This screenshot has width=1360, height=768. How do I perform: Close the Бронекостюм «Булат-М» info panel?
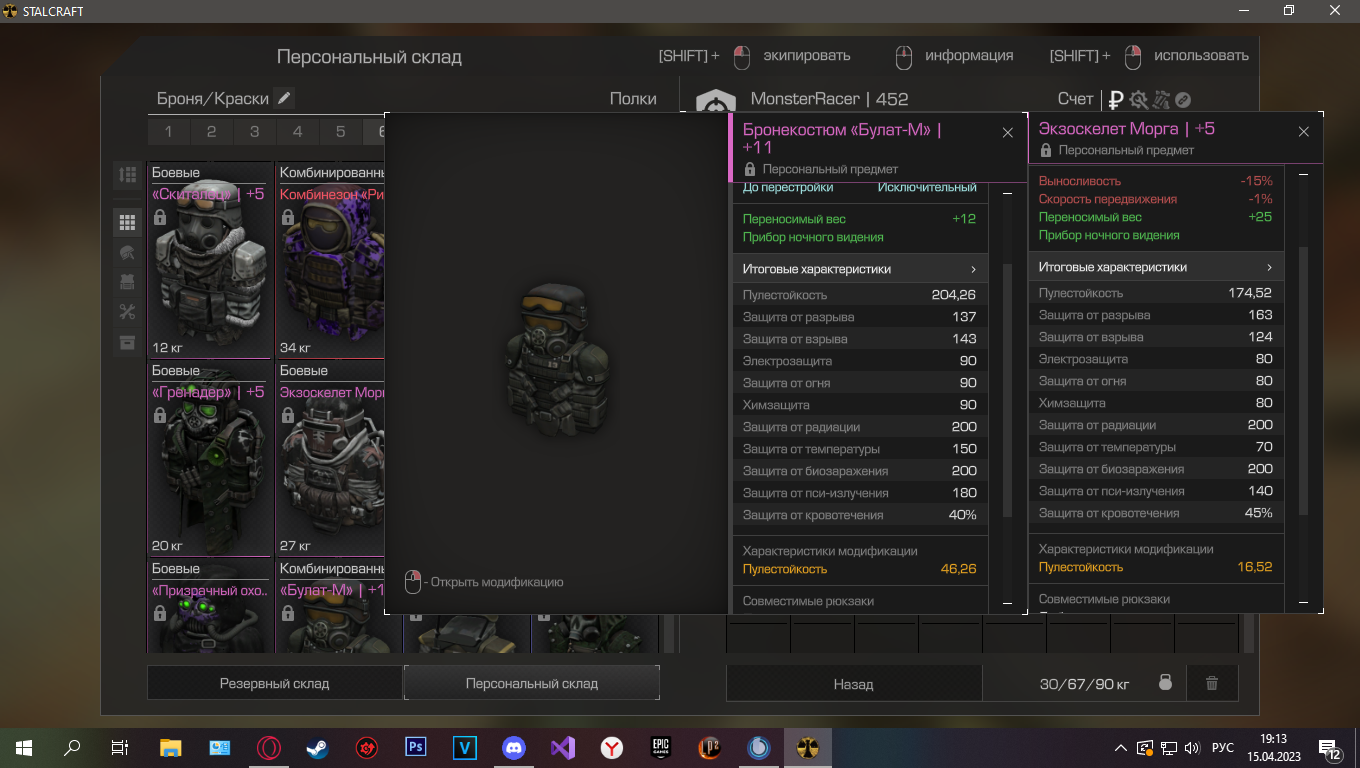click(1007, 132)
